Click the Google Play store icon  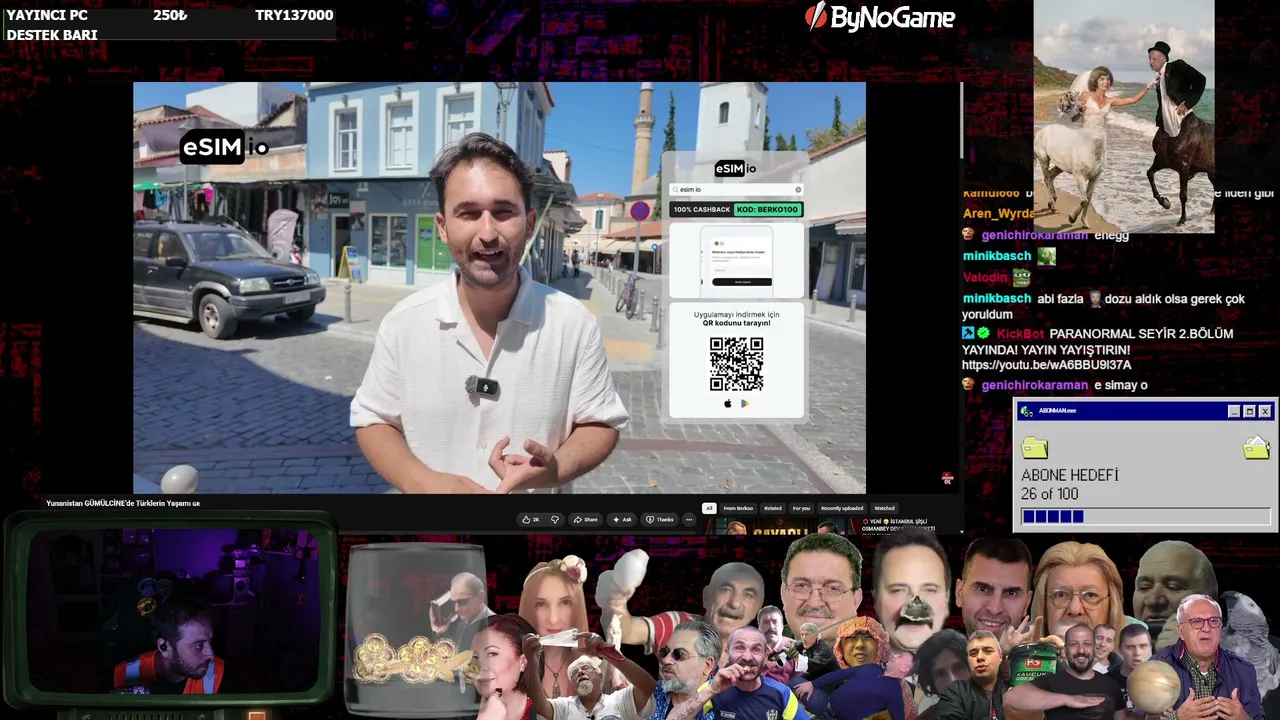(745, 404)
